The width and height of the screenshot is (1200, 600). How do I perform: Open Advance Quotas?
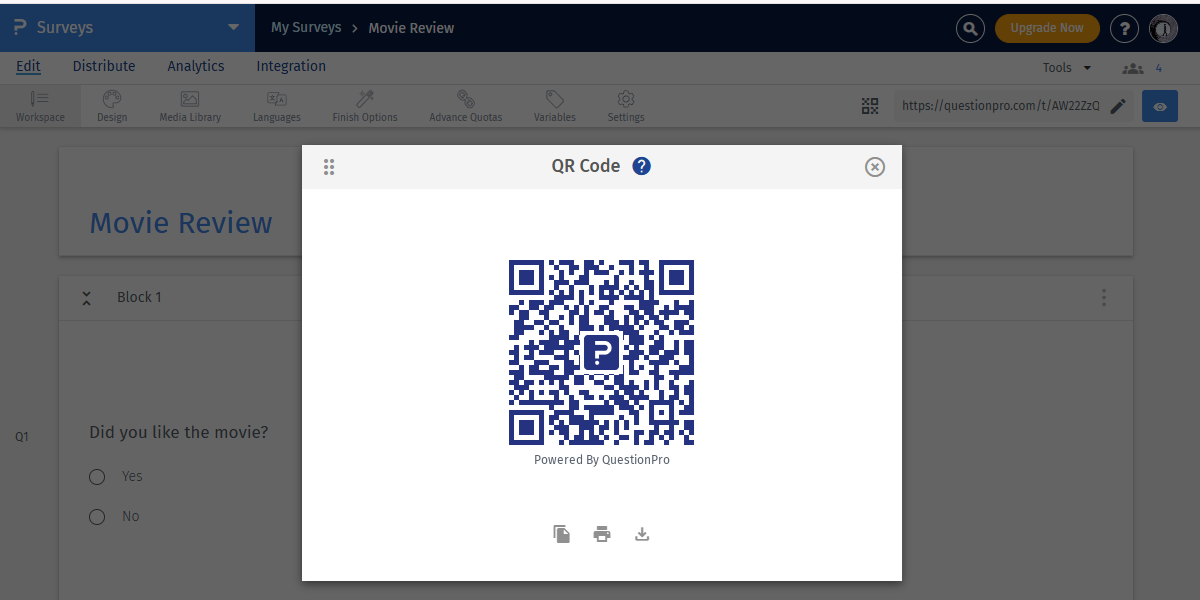point(466,106)
